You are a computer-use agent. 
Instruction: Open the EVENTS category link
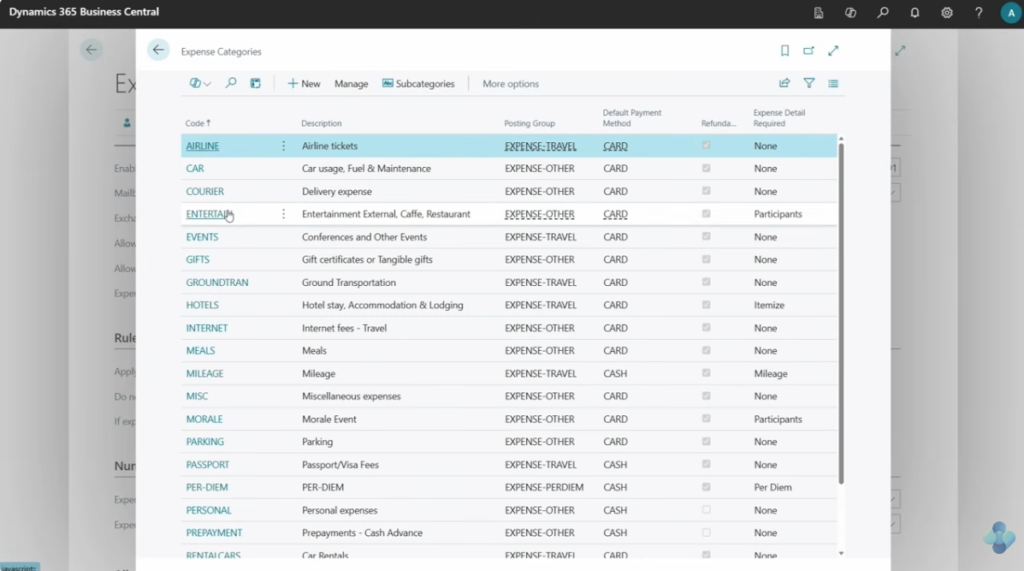click(x=202, y=237)
